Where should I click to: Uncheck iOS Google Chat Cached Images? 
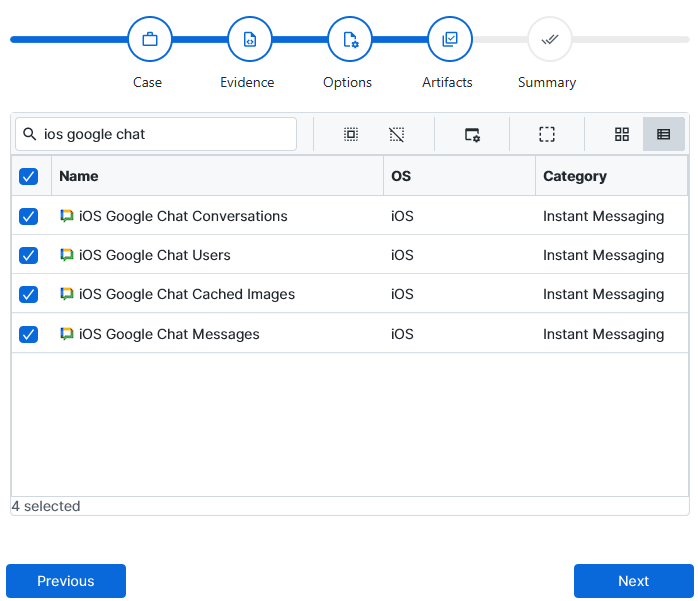pos(28,294)
